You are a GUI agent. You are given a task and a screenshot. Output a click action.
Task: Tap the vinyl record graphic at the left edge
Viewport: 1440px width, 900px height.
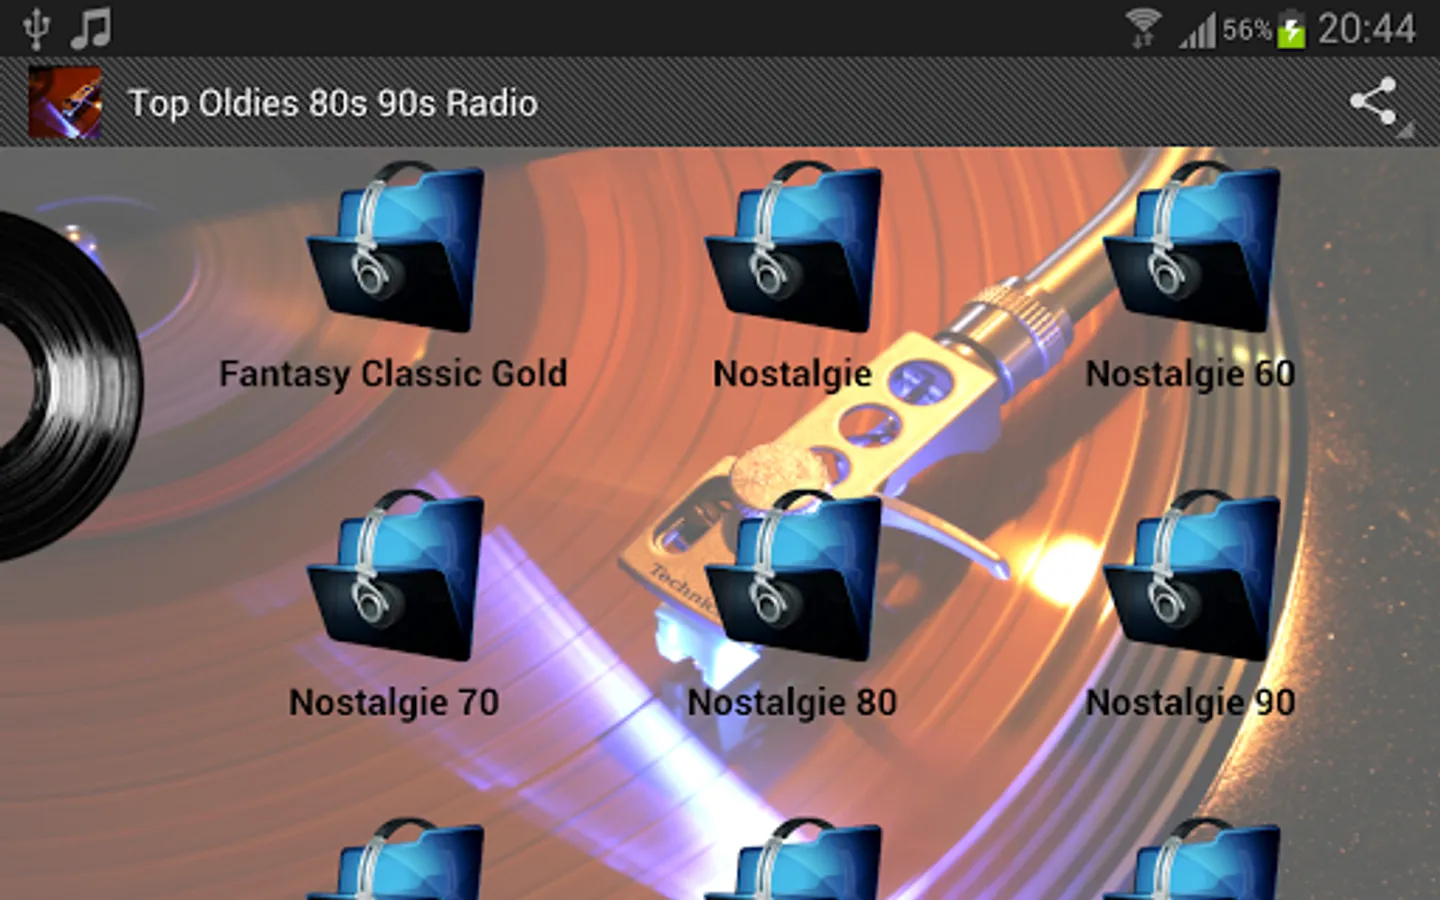70,385
